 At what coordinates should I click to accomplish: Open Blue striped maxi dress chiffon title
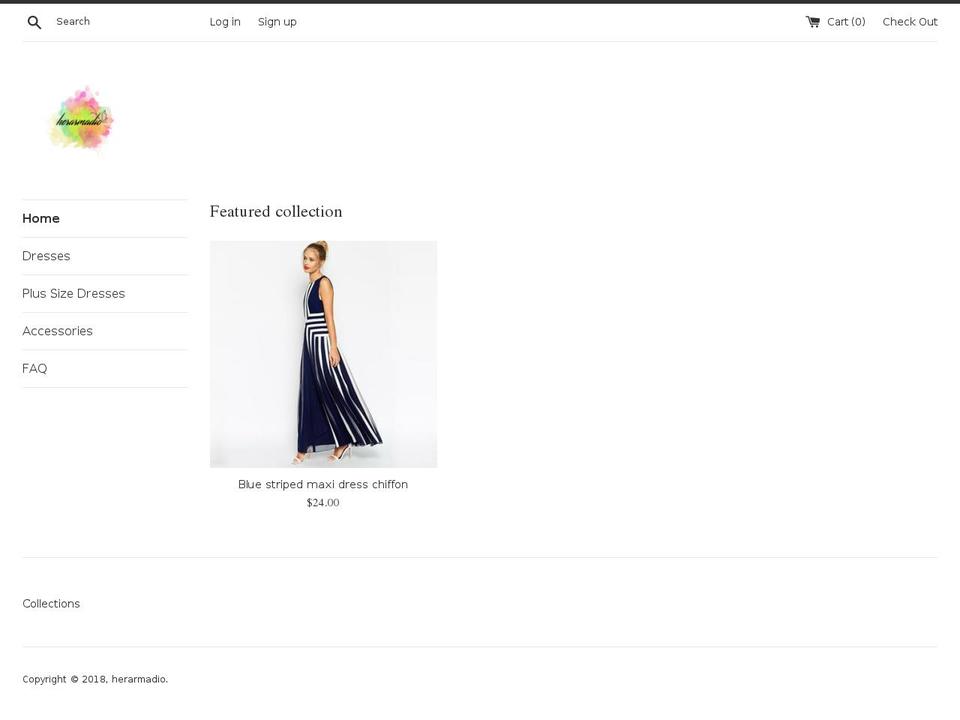click(323, 484)
